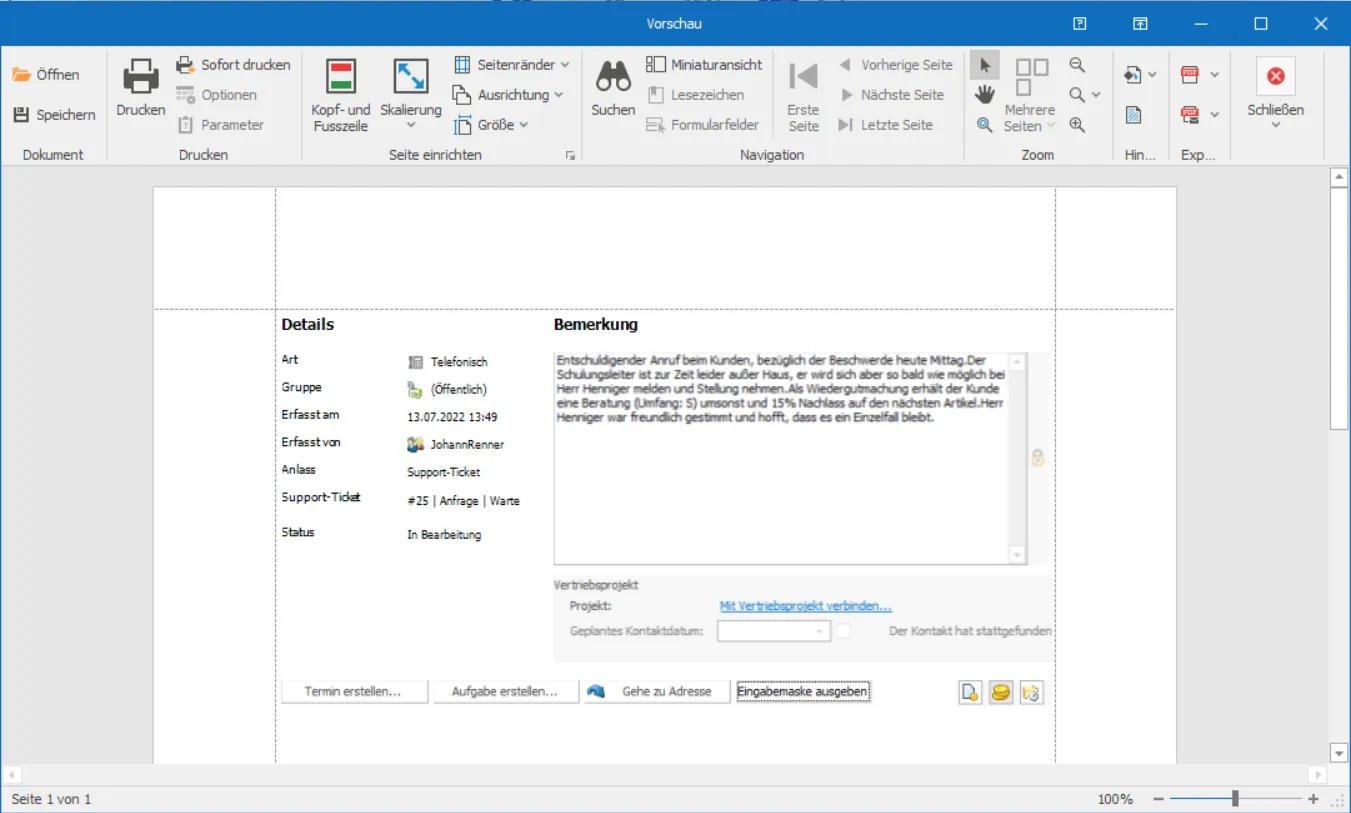The height and width of the screenshot is (813, 1351).
Task: Open the Ausrichtung orientation dropdown
Action: pyautogui.click(x=508, y=95)
